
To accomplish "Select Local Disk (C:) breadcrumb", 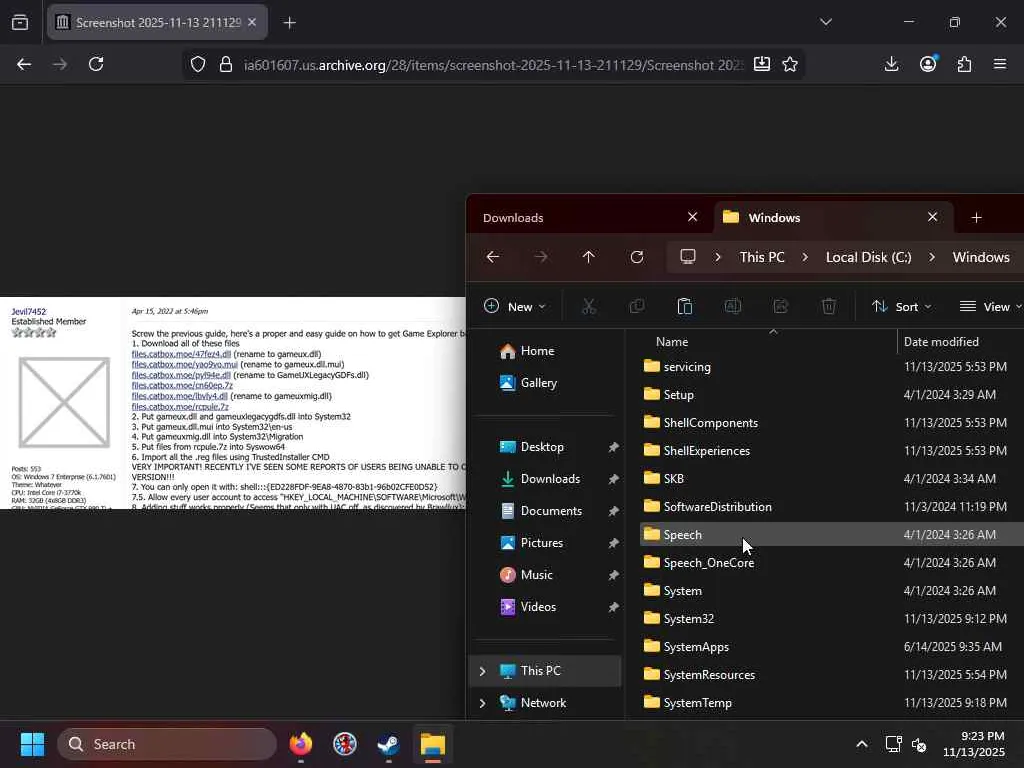I will tap(869, 257).
